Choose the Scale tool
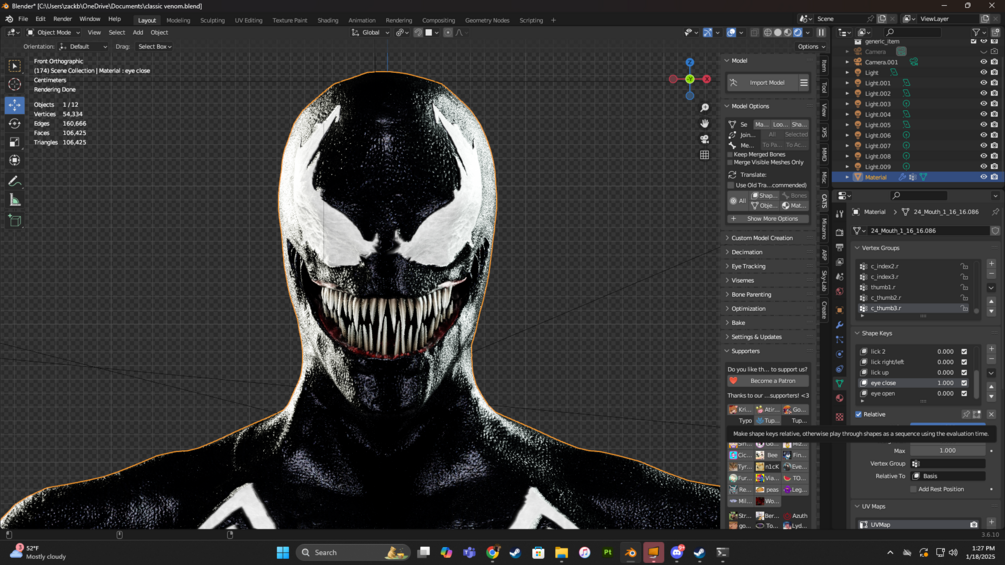 tap(14, 142)
